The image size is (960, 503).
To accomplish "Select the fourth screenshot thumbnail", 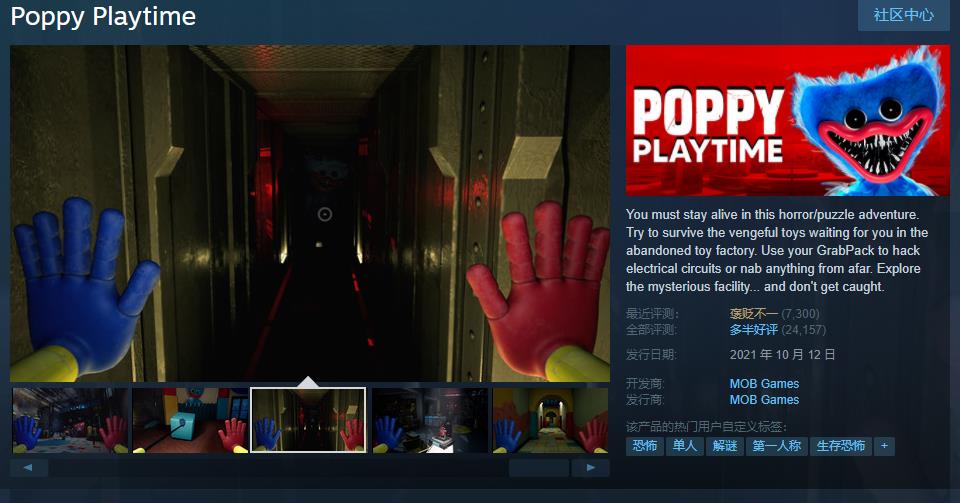I will pos(430,421).
